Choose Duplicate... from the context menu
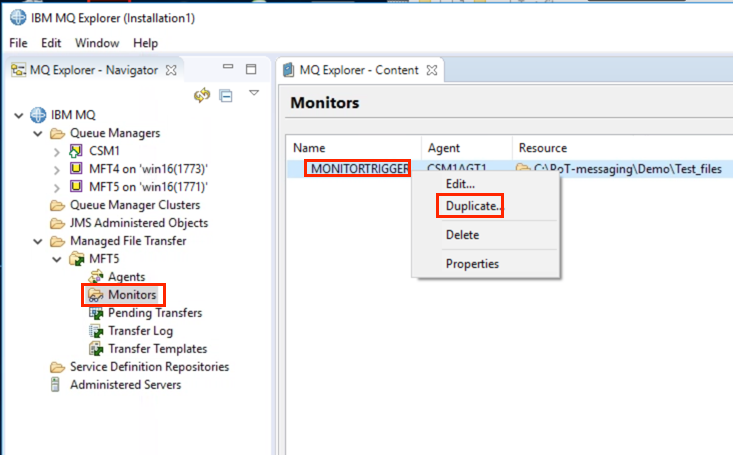Viewport: 733px width, 455px height. coord(473,206)
